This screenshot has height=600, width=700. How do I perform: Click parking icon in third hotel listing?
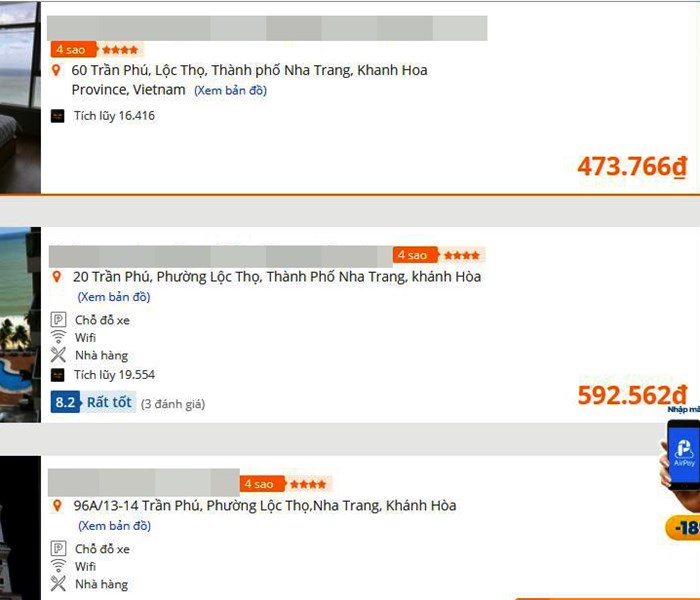click(58, 549)
